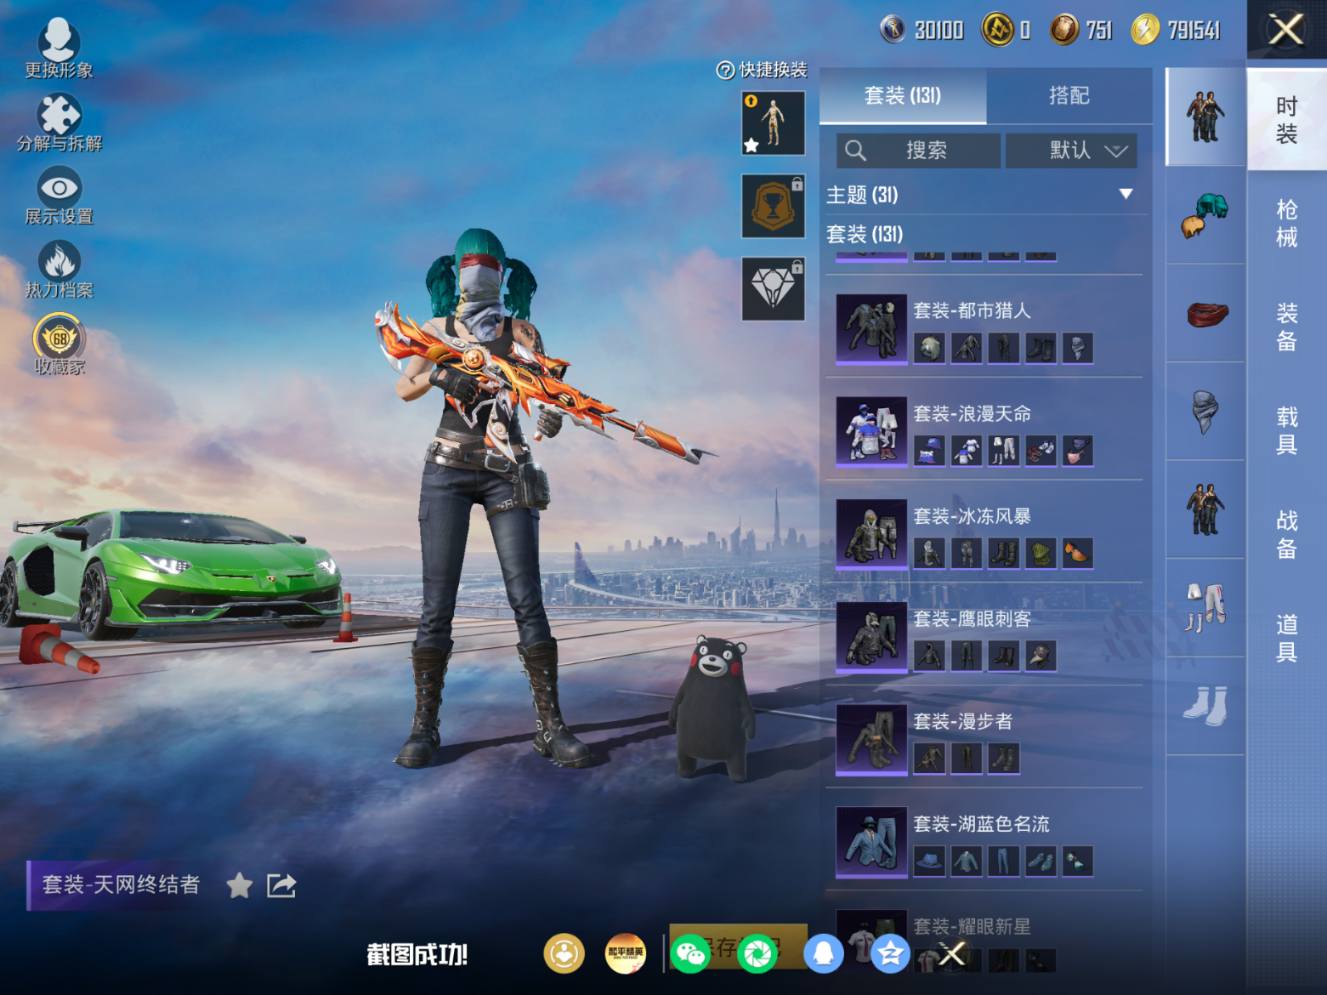This screenshot has width=1327, height=995.
Task: Open the tops clothing category icon
Action: click(x=1205, y=509)
